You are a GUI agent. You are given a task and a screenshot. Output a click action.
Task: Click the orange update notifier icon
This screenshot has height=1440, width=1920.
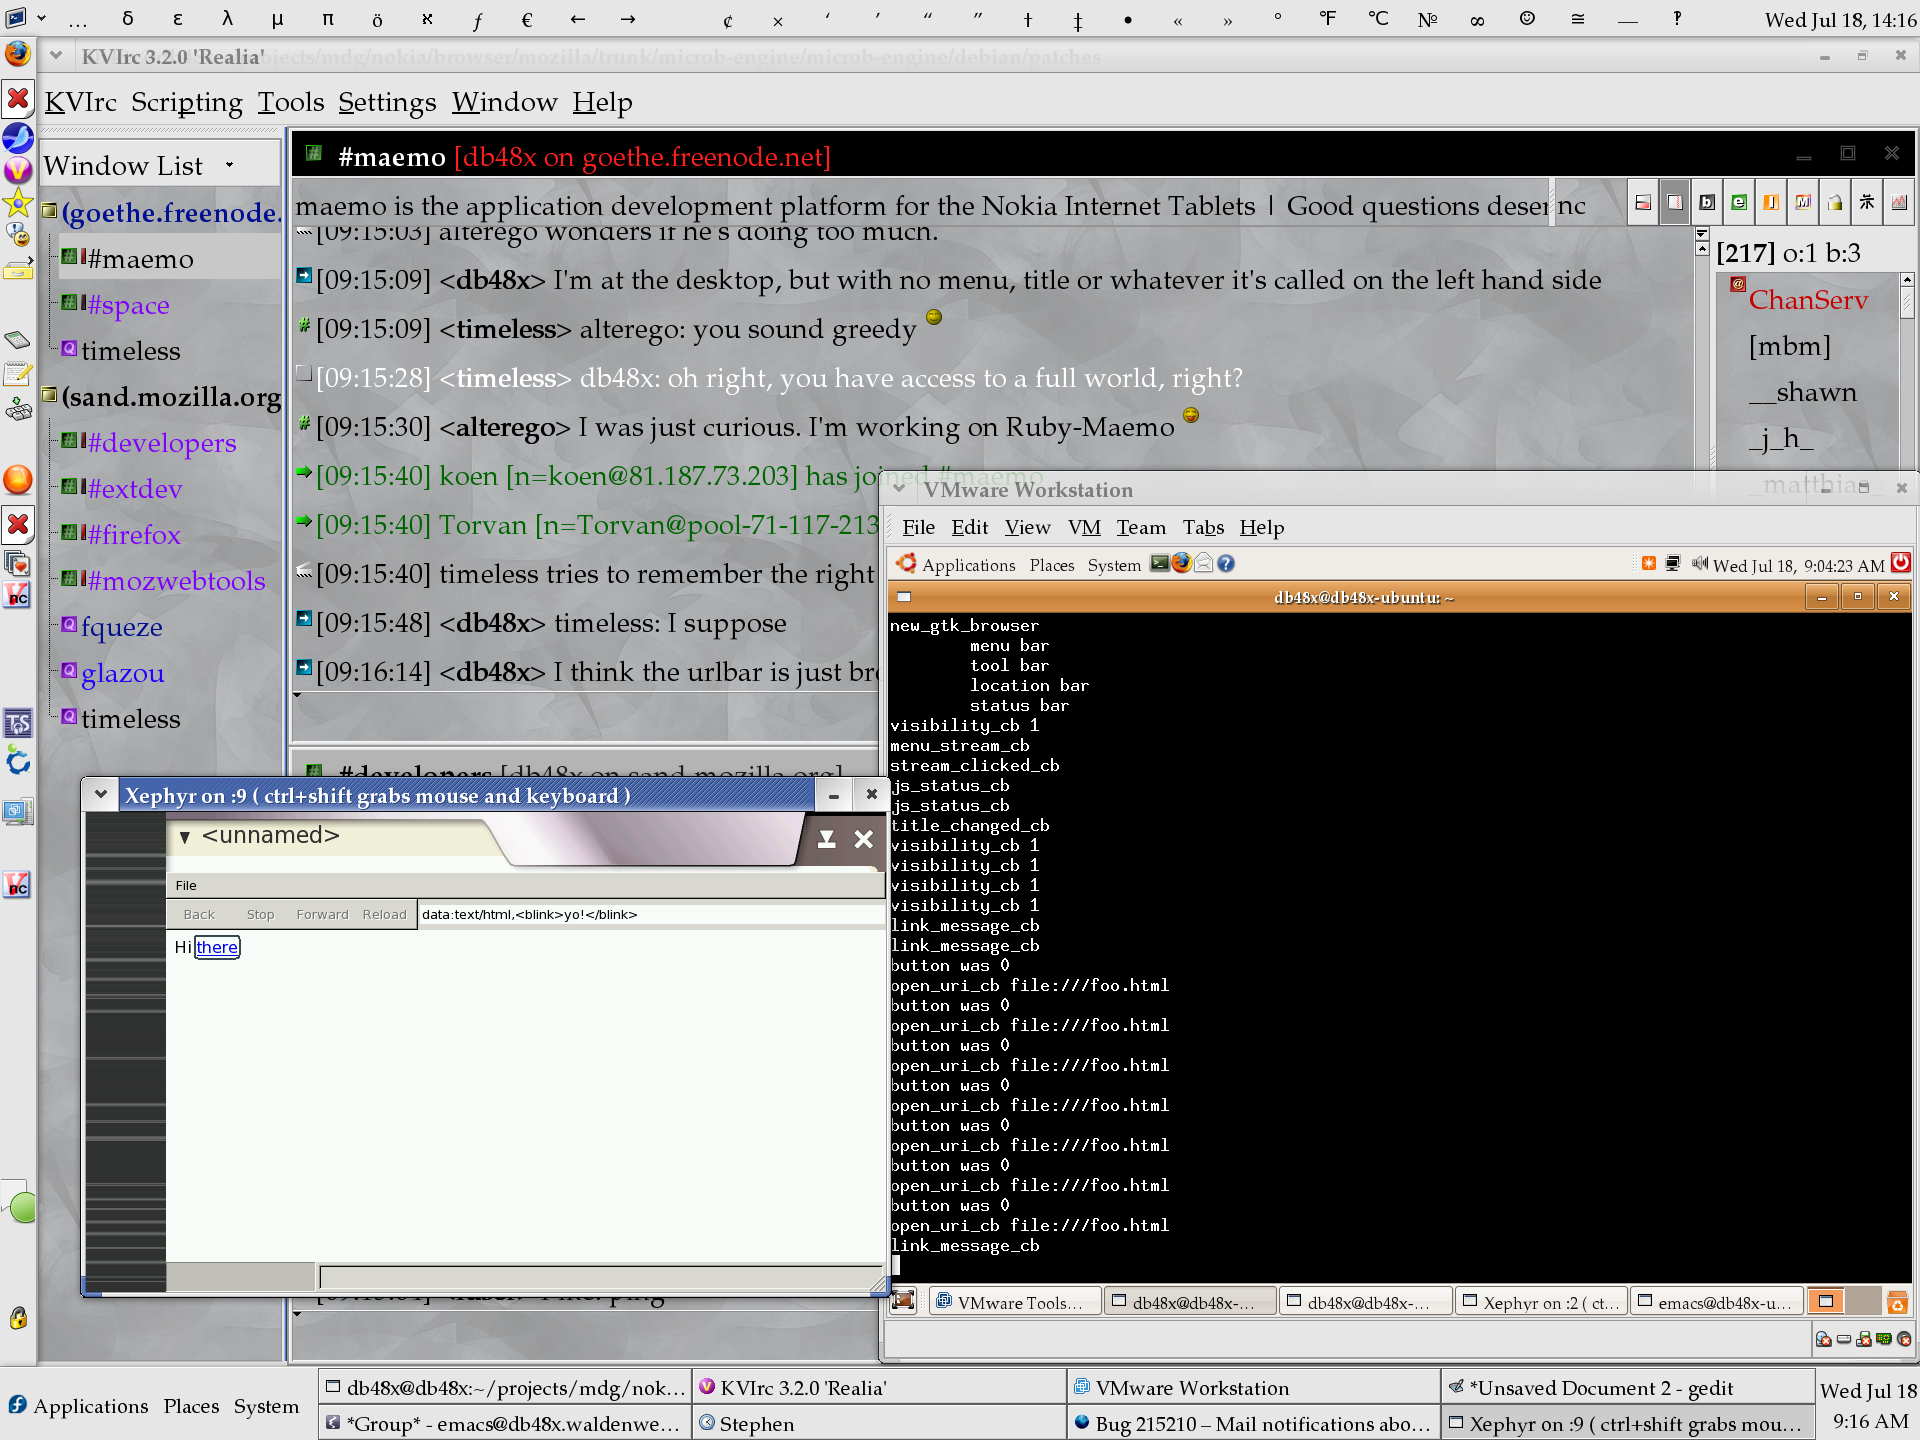click(x=1649, y=564)
